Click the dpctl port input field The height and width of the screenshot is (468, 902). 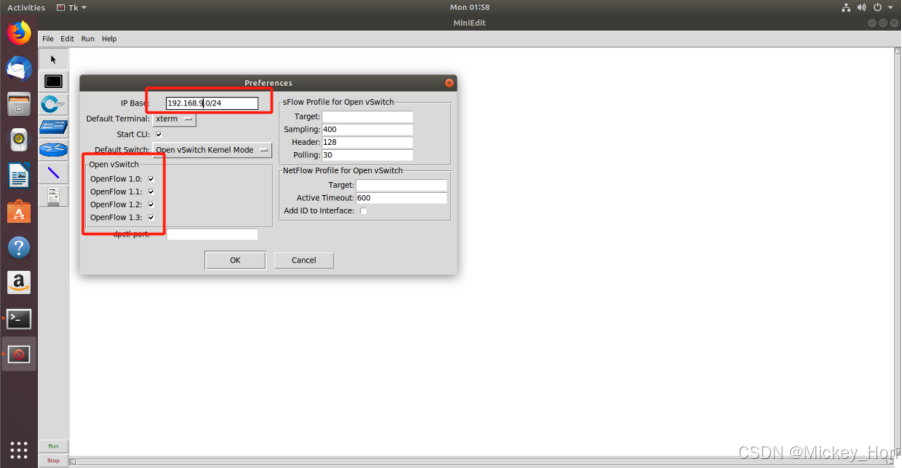(x=212, y=235)
